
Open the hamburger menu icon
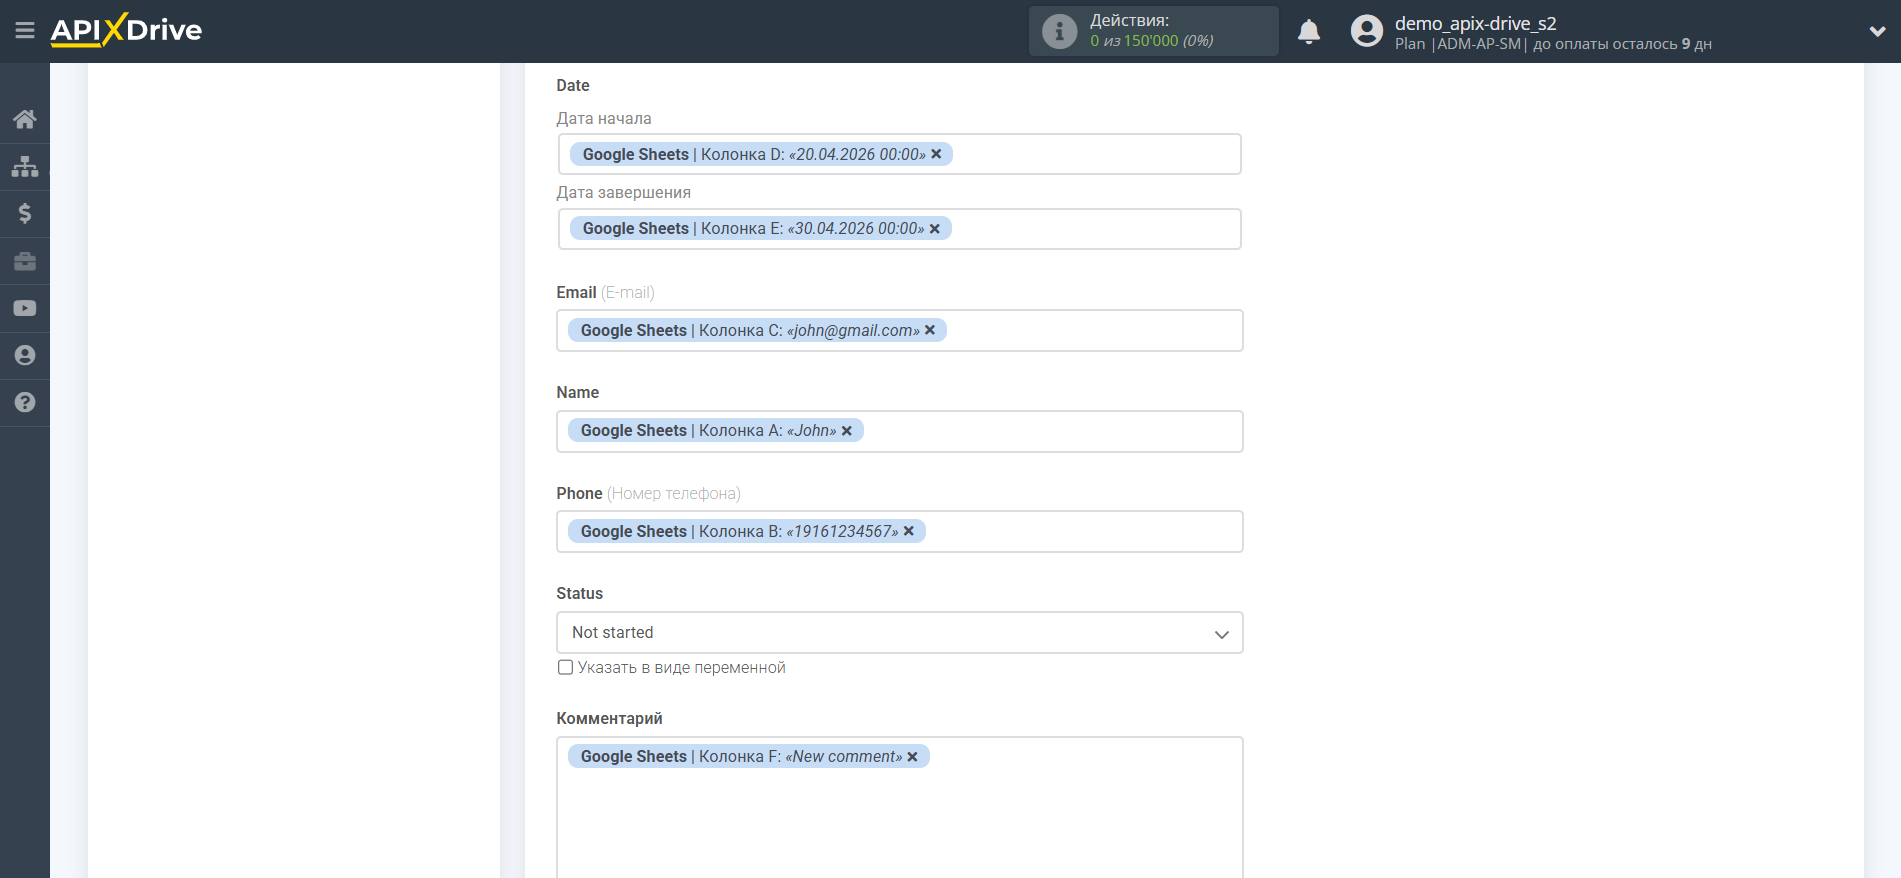(25, 31)
